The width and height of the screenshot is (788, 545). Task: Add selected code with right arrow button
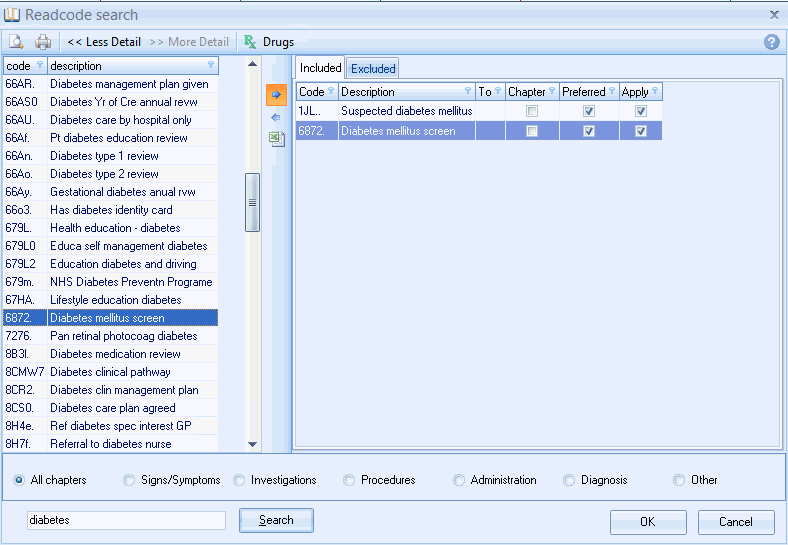(276, 94)
